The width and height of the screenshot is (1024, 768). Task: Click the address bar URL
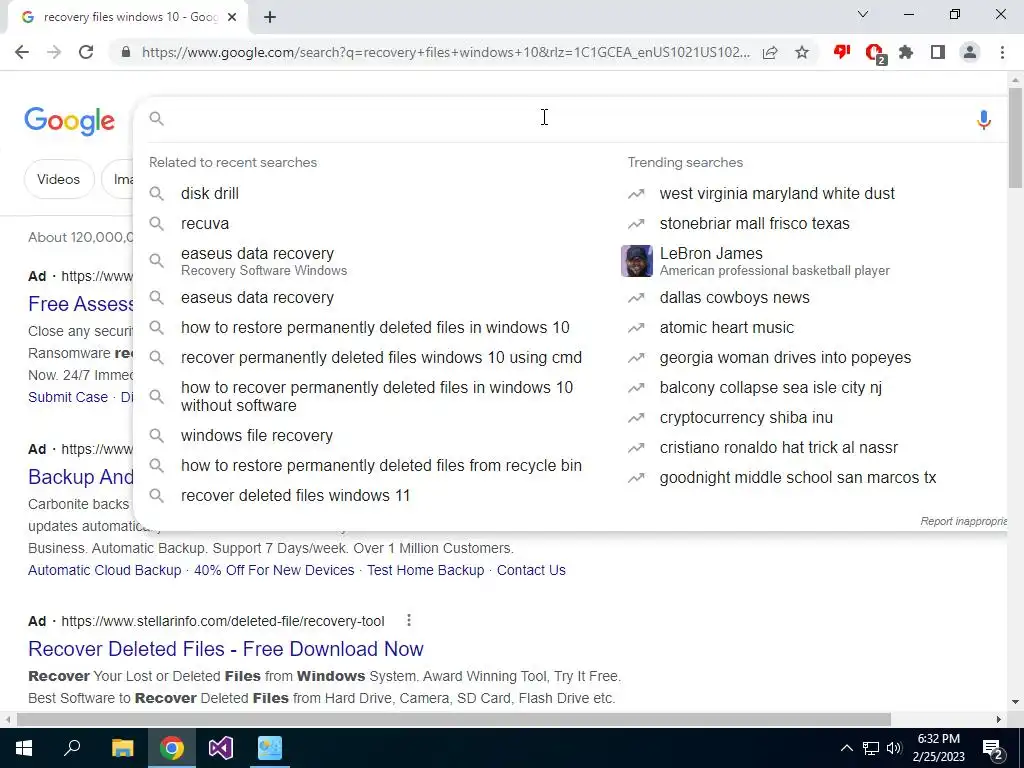(x=446, y=52)
